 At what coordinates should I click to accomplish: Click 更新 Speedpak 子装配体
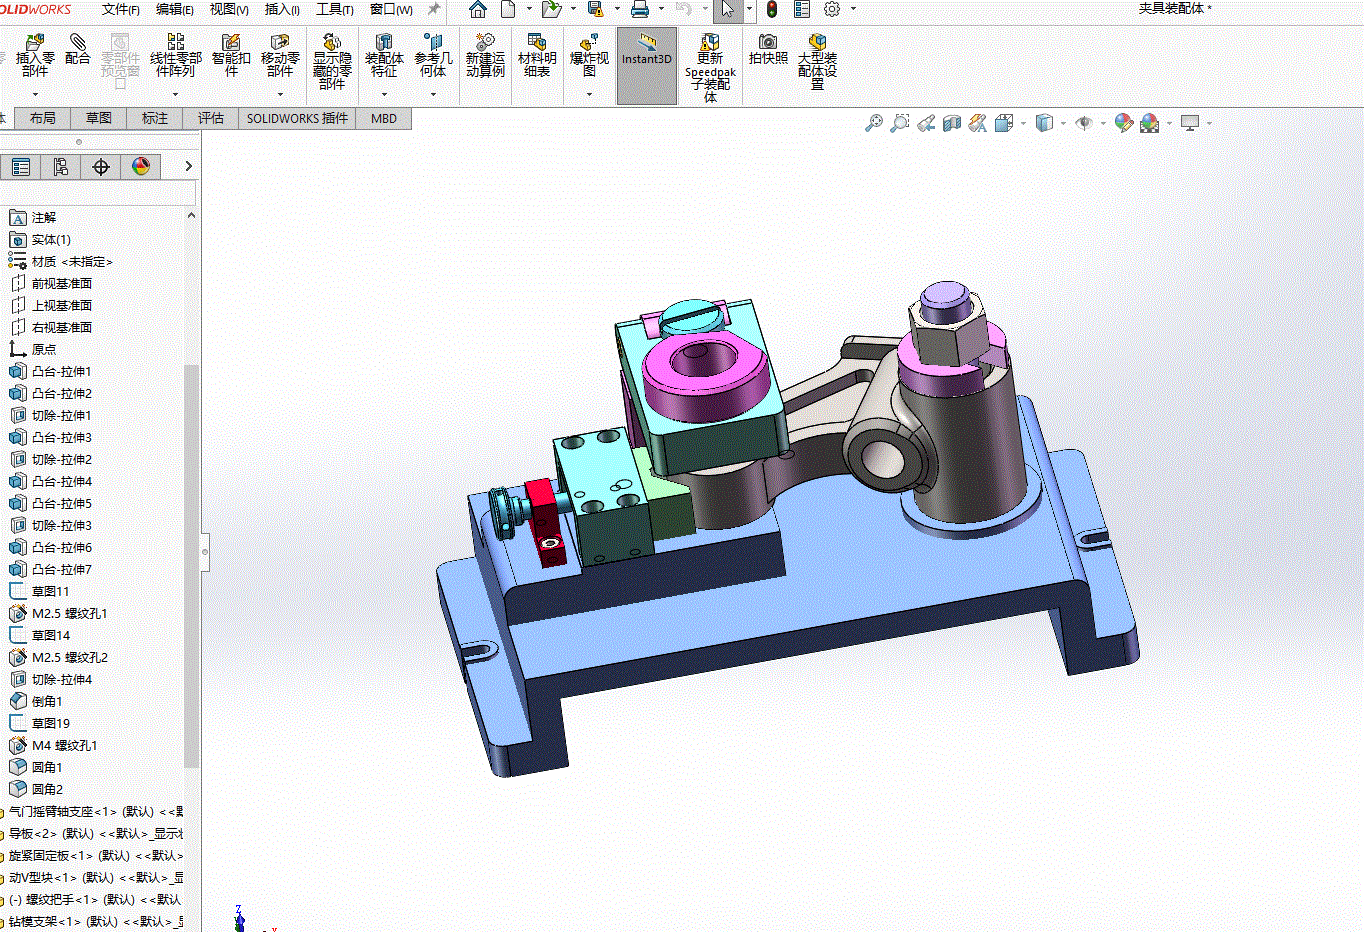[710, 68]
